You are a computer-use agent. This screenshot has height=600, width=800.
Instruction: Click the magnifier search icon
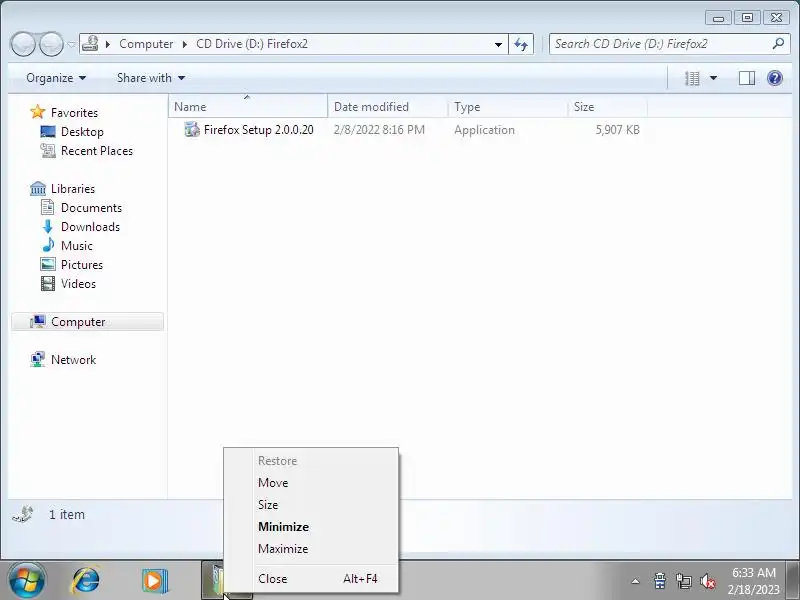[x=778, y=44]
